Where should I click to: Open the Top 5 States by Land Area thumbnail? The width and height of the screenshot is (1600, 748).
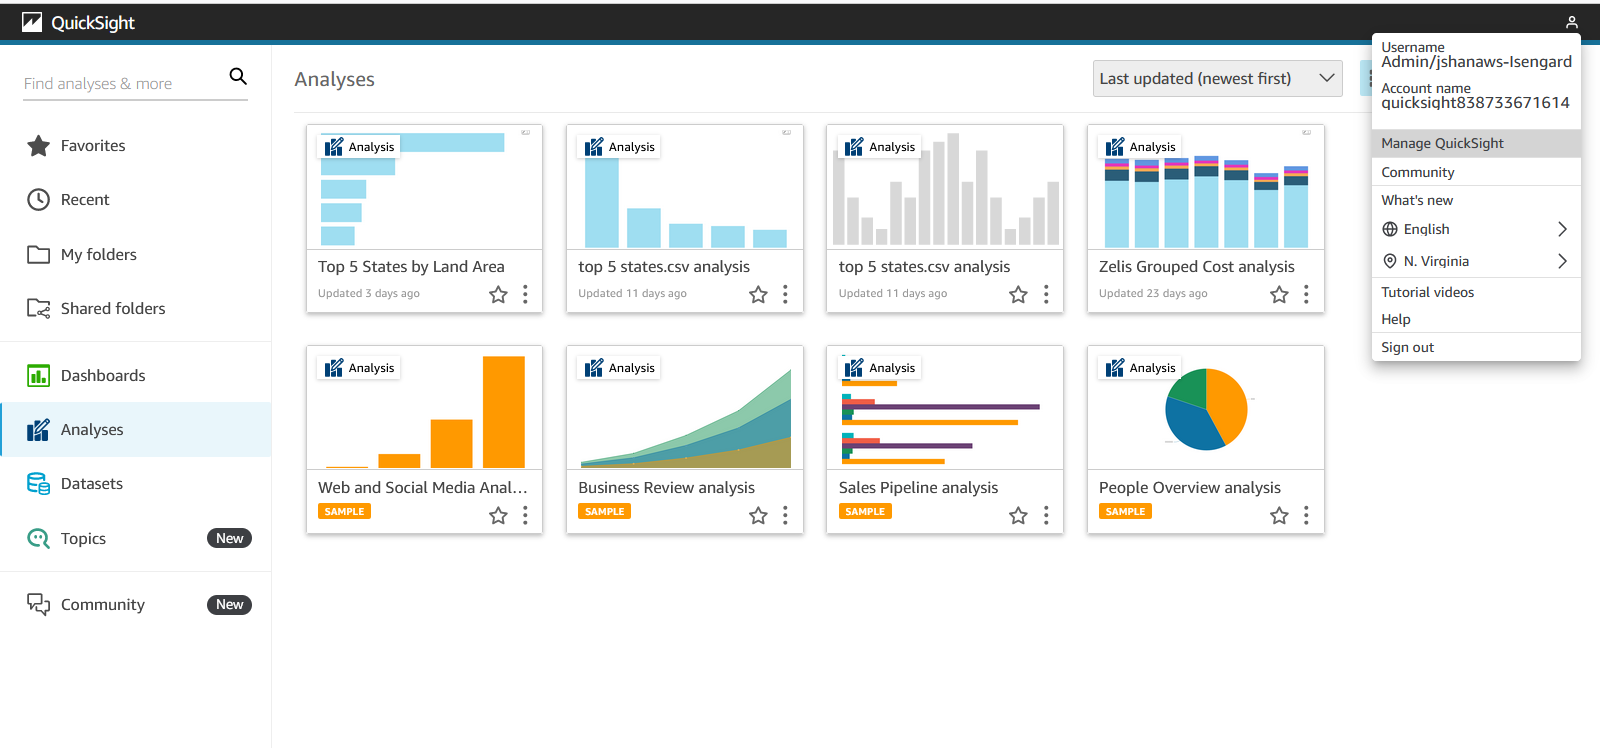point(424,187)
